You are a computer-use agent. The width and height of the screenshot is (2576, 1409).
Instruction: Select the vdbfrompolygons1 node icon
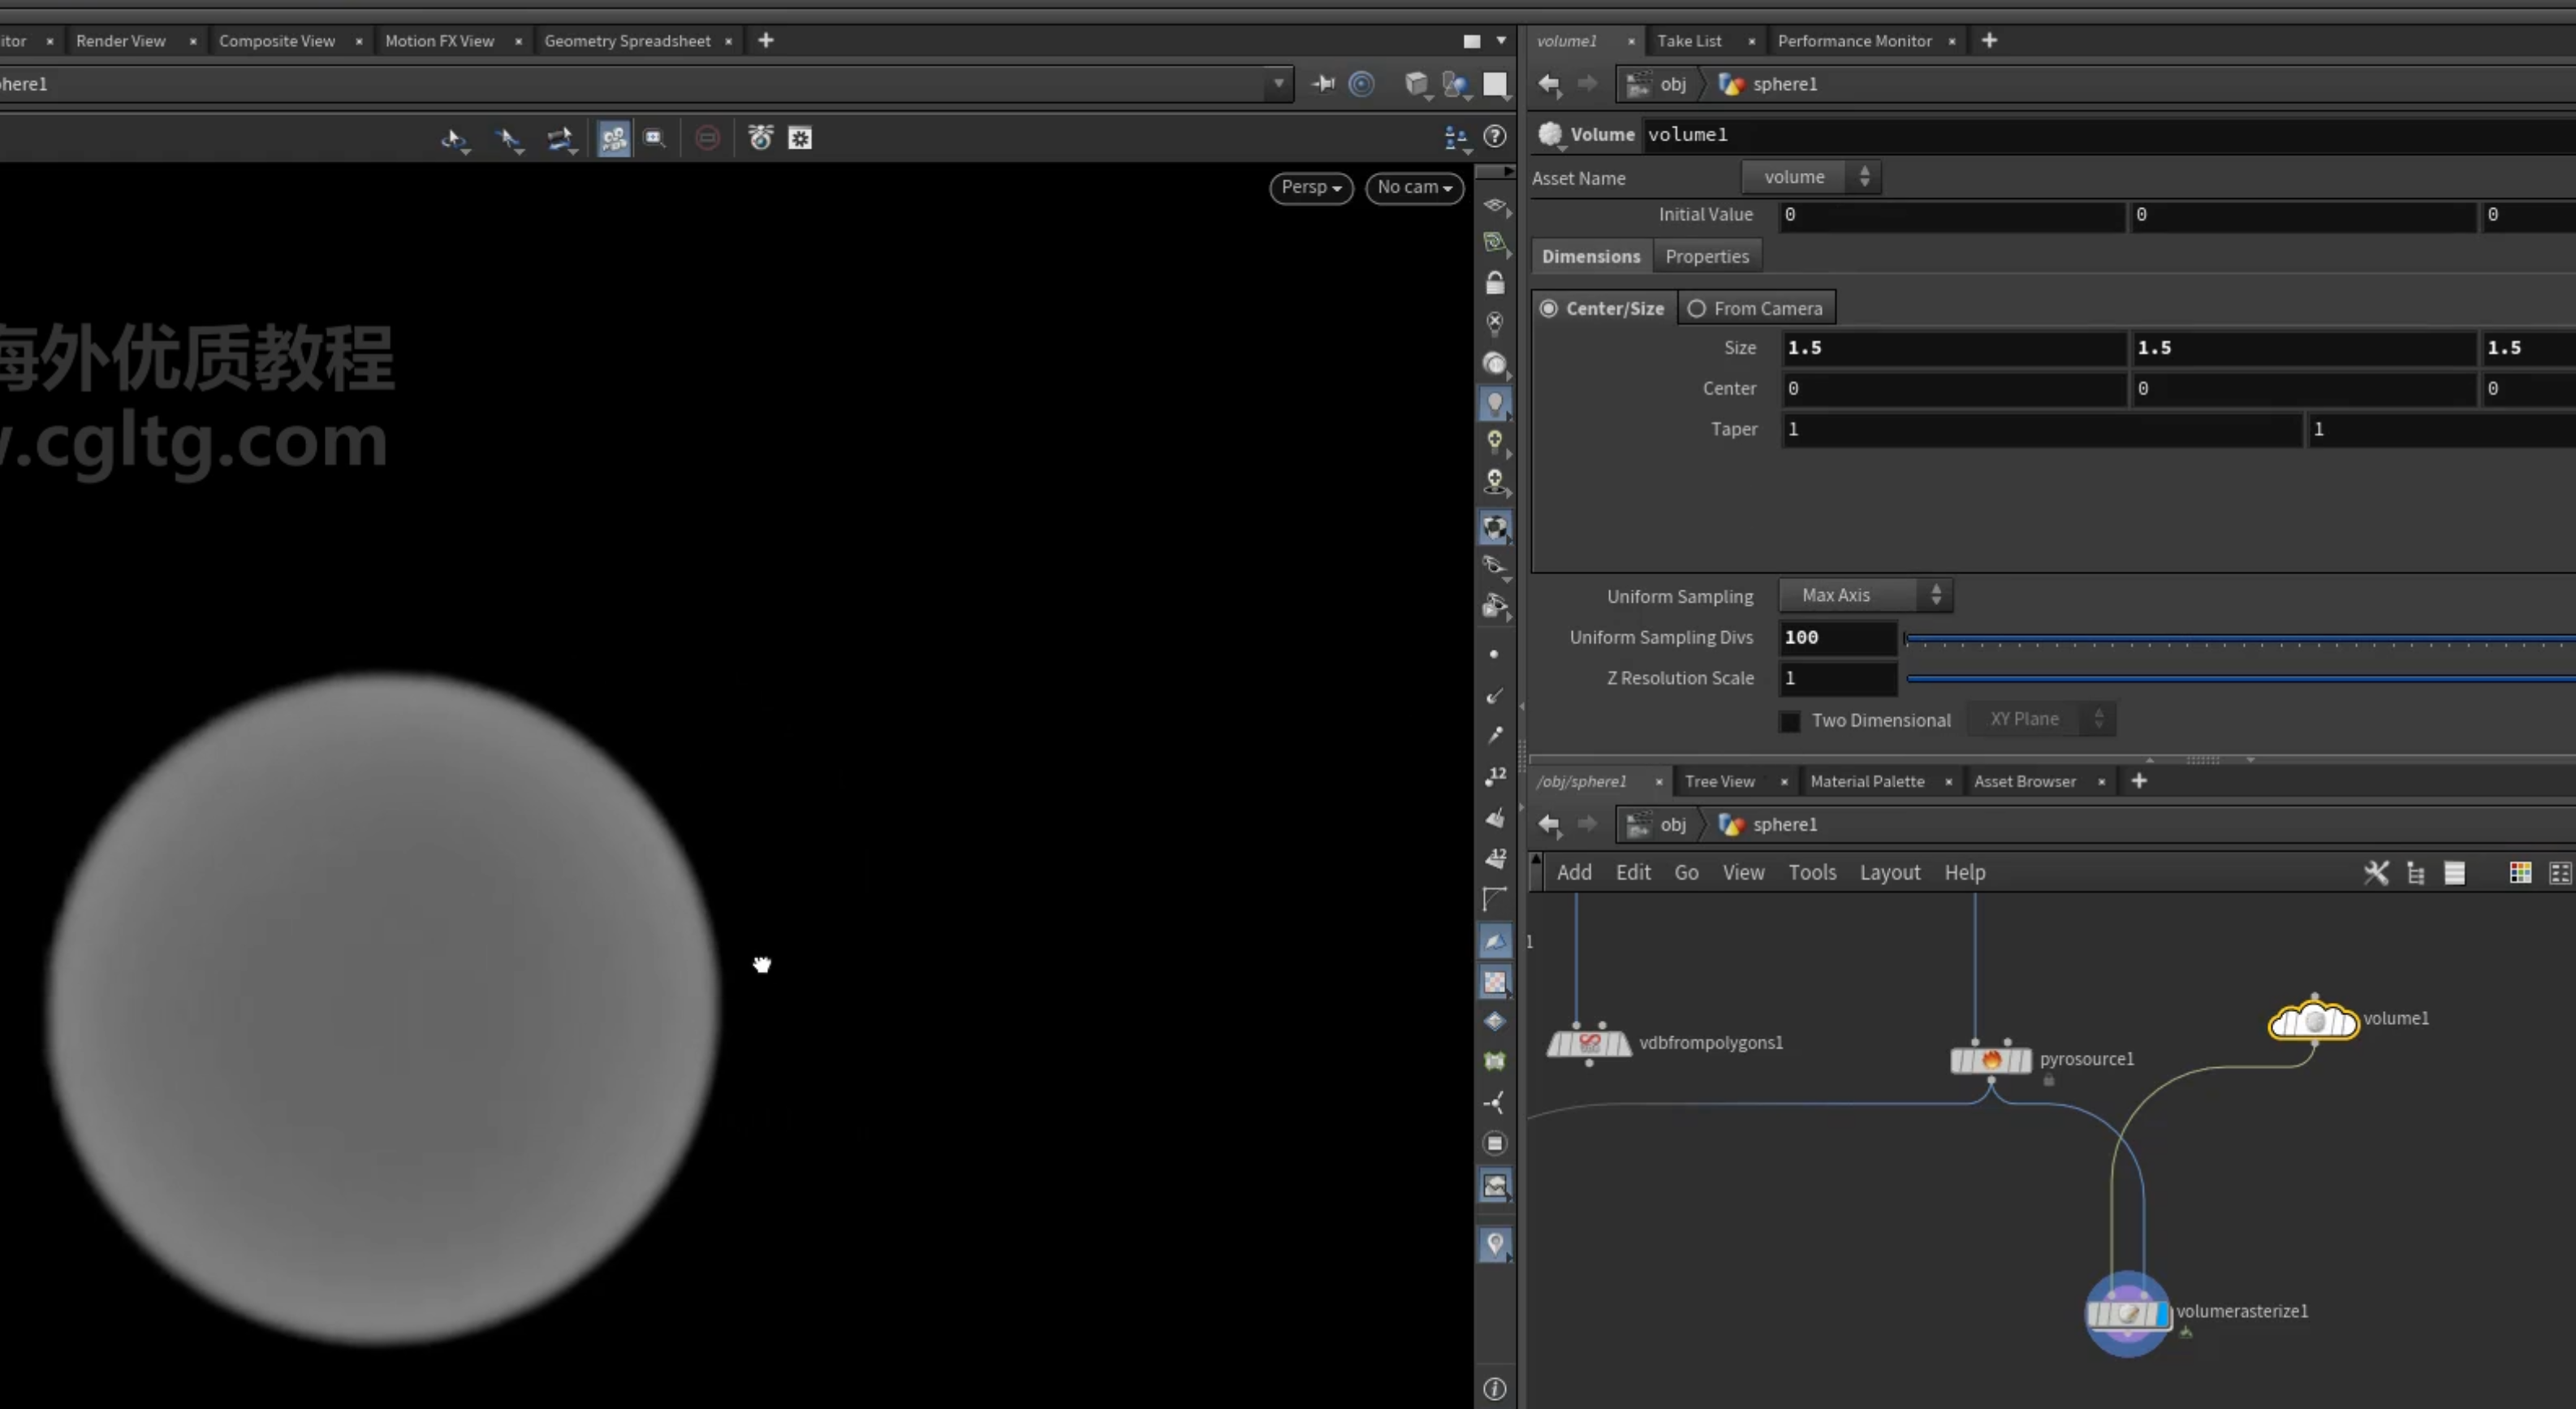1589,1043
